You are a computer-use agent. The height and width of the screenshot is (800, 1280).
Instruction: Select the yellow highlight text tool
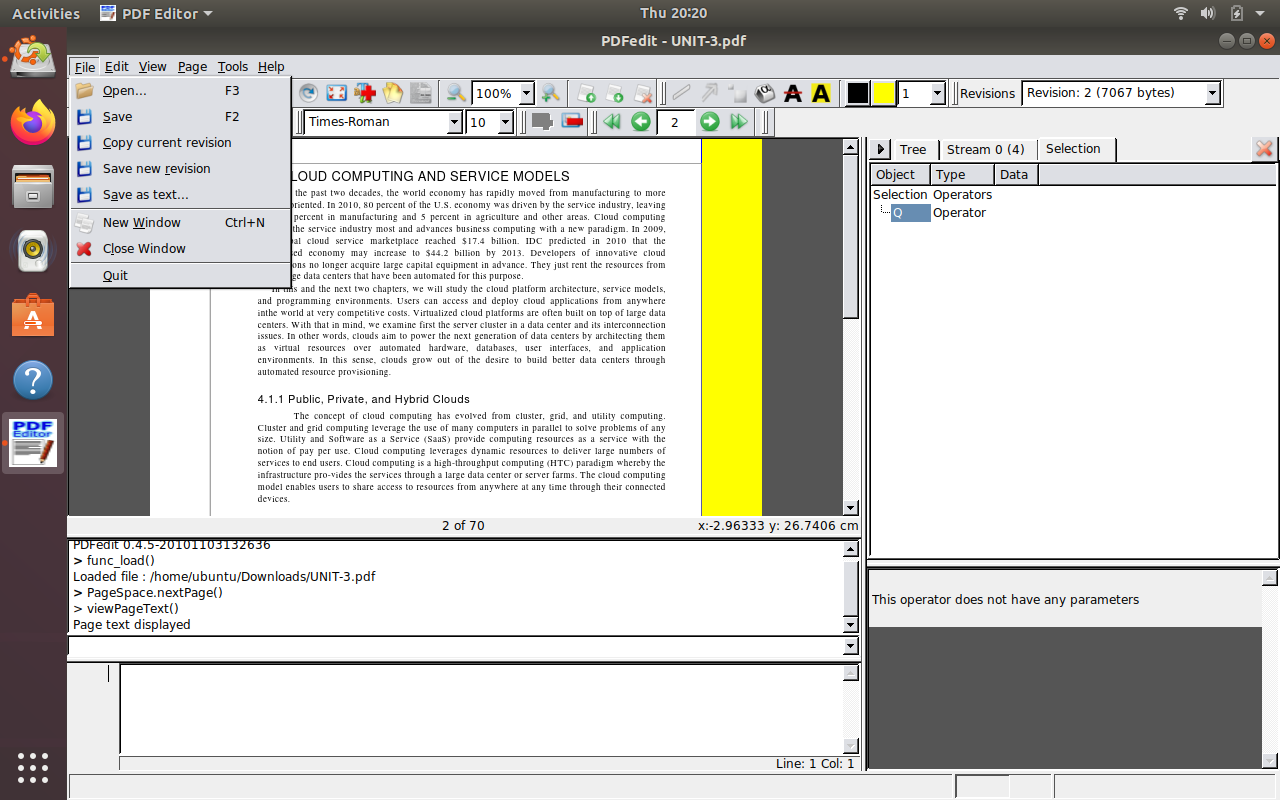[x=820, y=93]
